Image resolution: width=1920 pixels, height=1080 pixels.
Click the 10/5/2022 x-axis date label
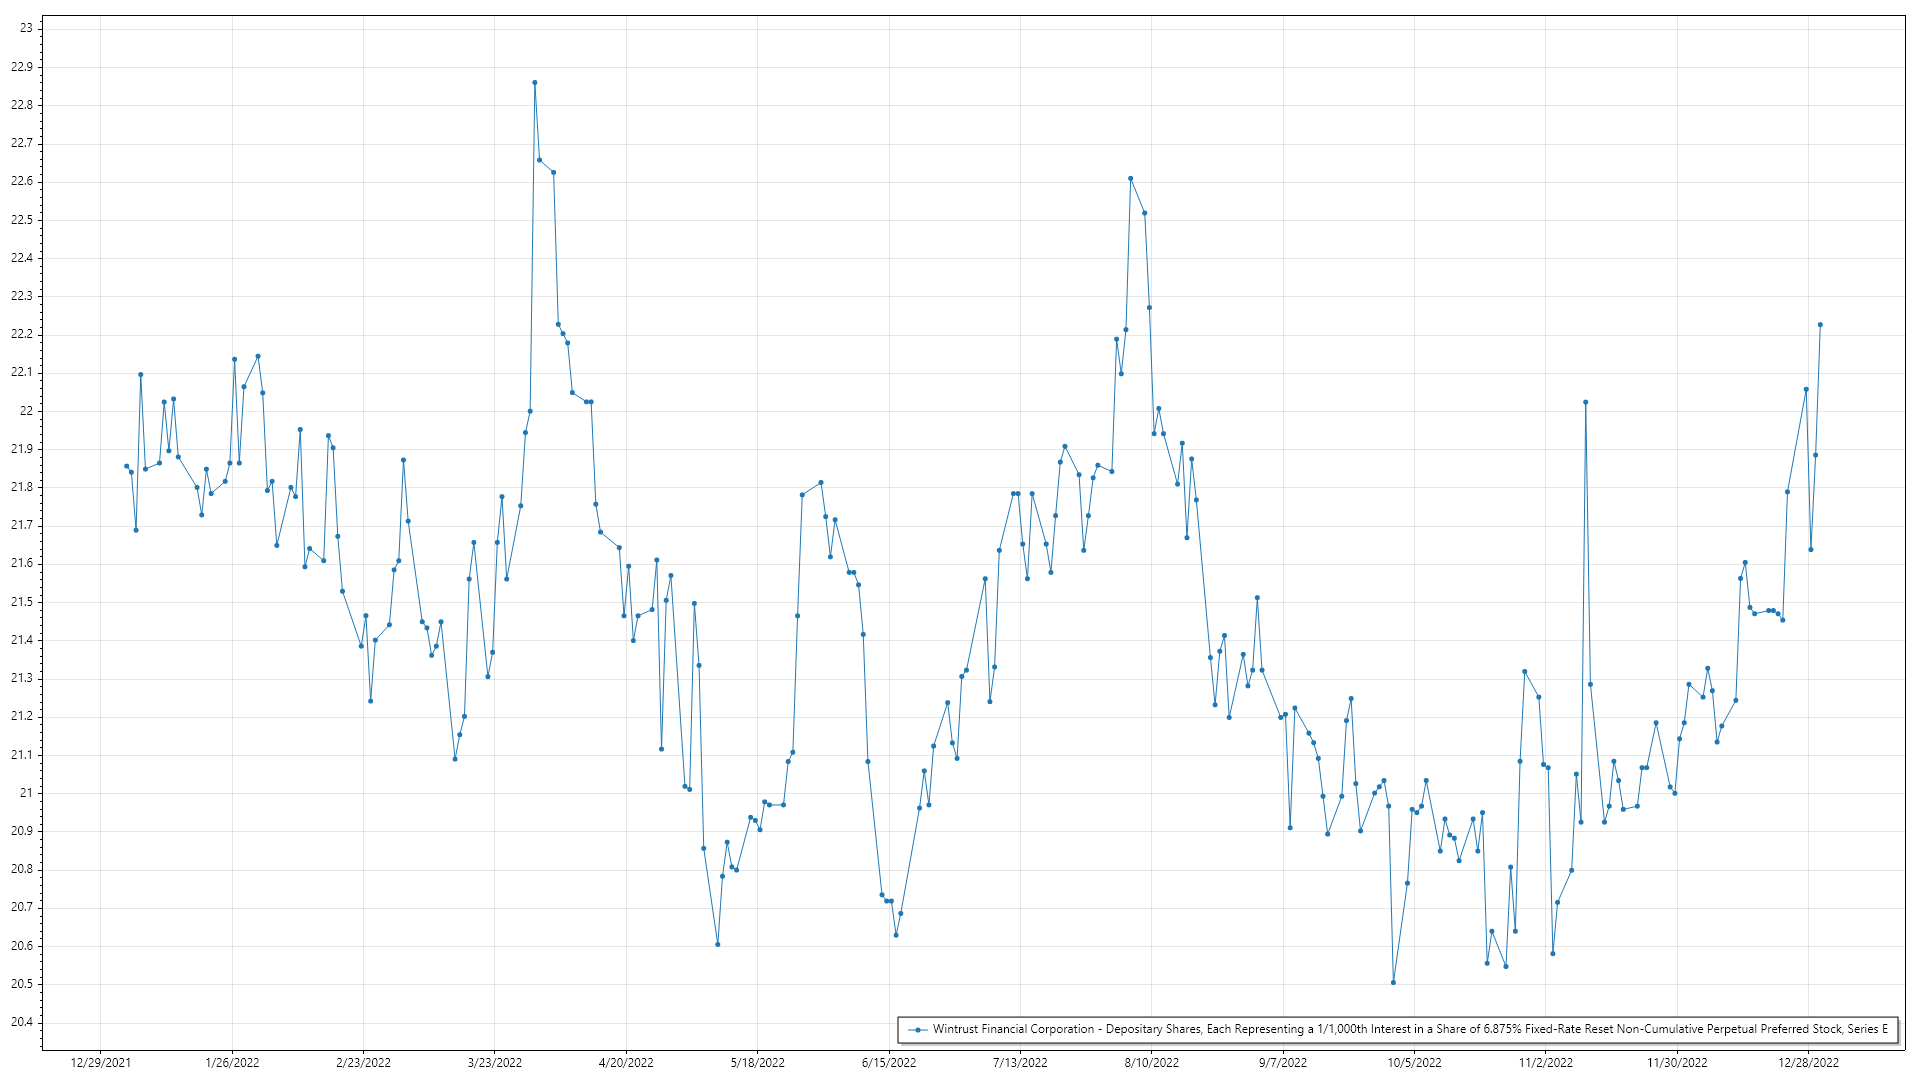point(1414,1063)
